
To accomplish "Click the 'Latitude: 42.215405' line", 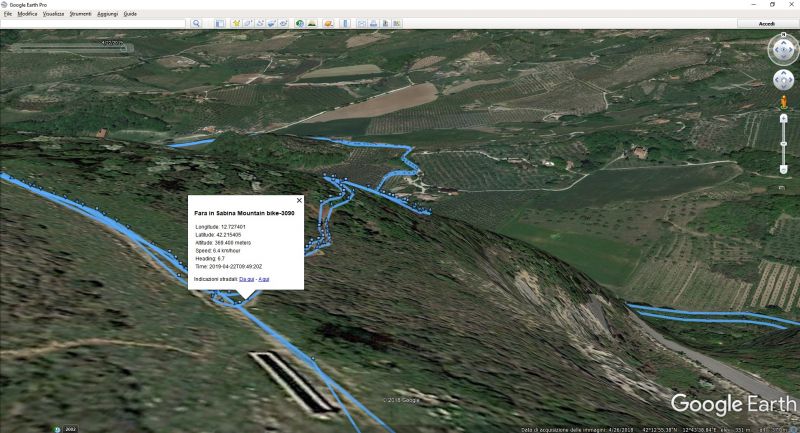I will coord(218,235).
